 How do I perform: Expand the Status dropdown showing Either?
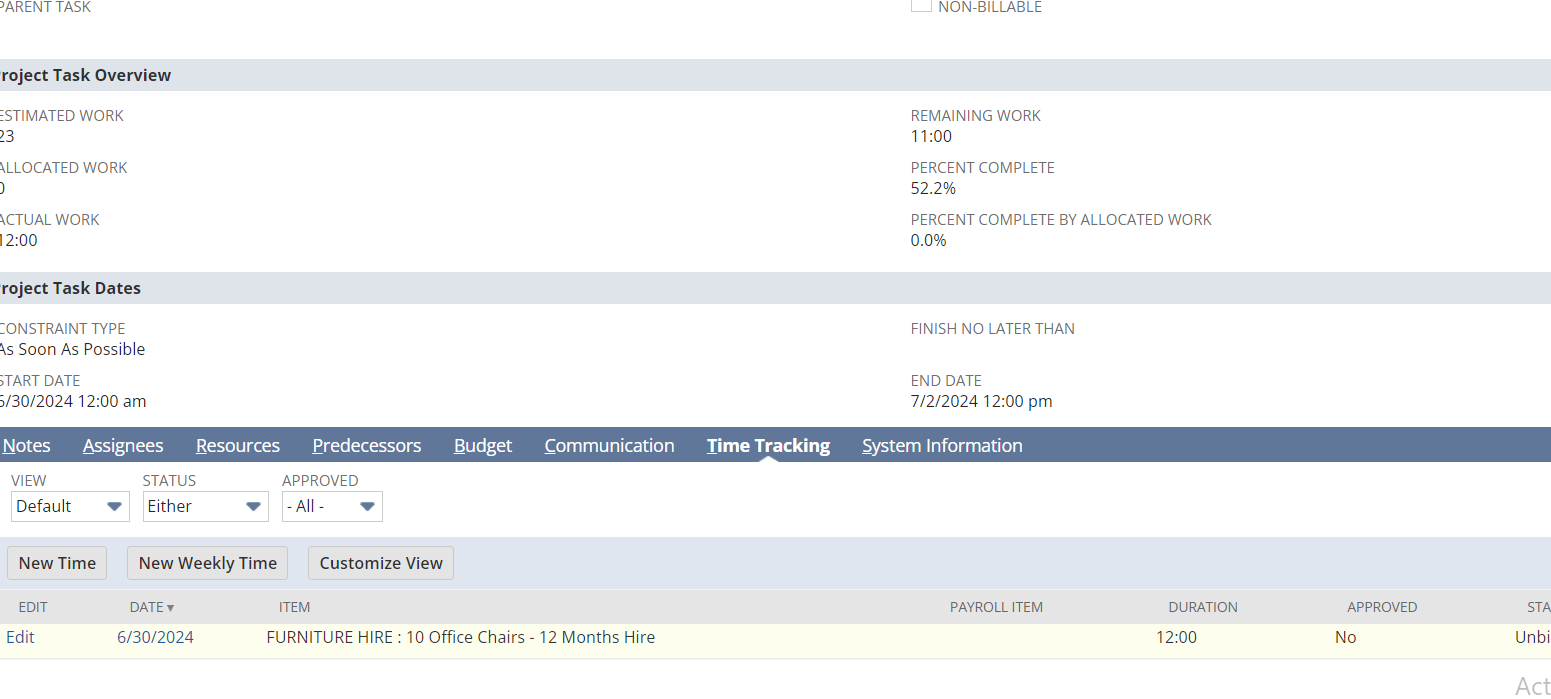[205, 507]
